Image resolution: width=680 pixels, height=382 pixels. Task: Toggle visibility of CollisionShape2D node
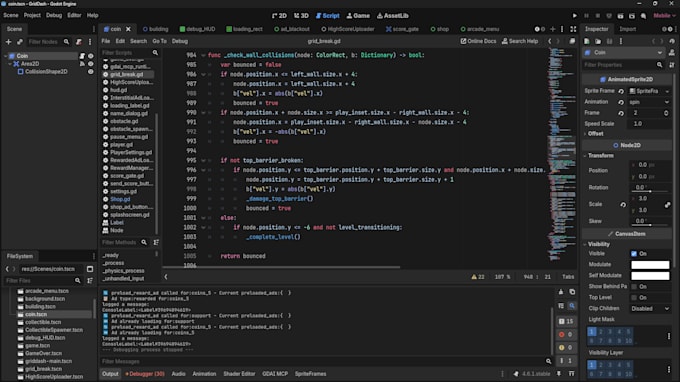tap(91, 72)
